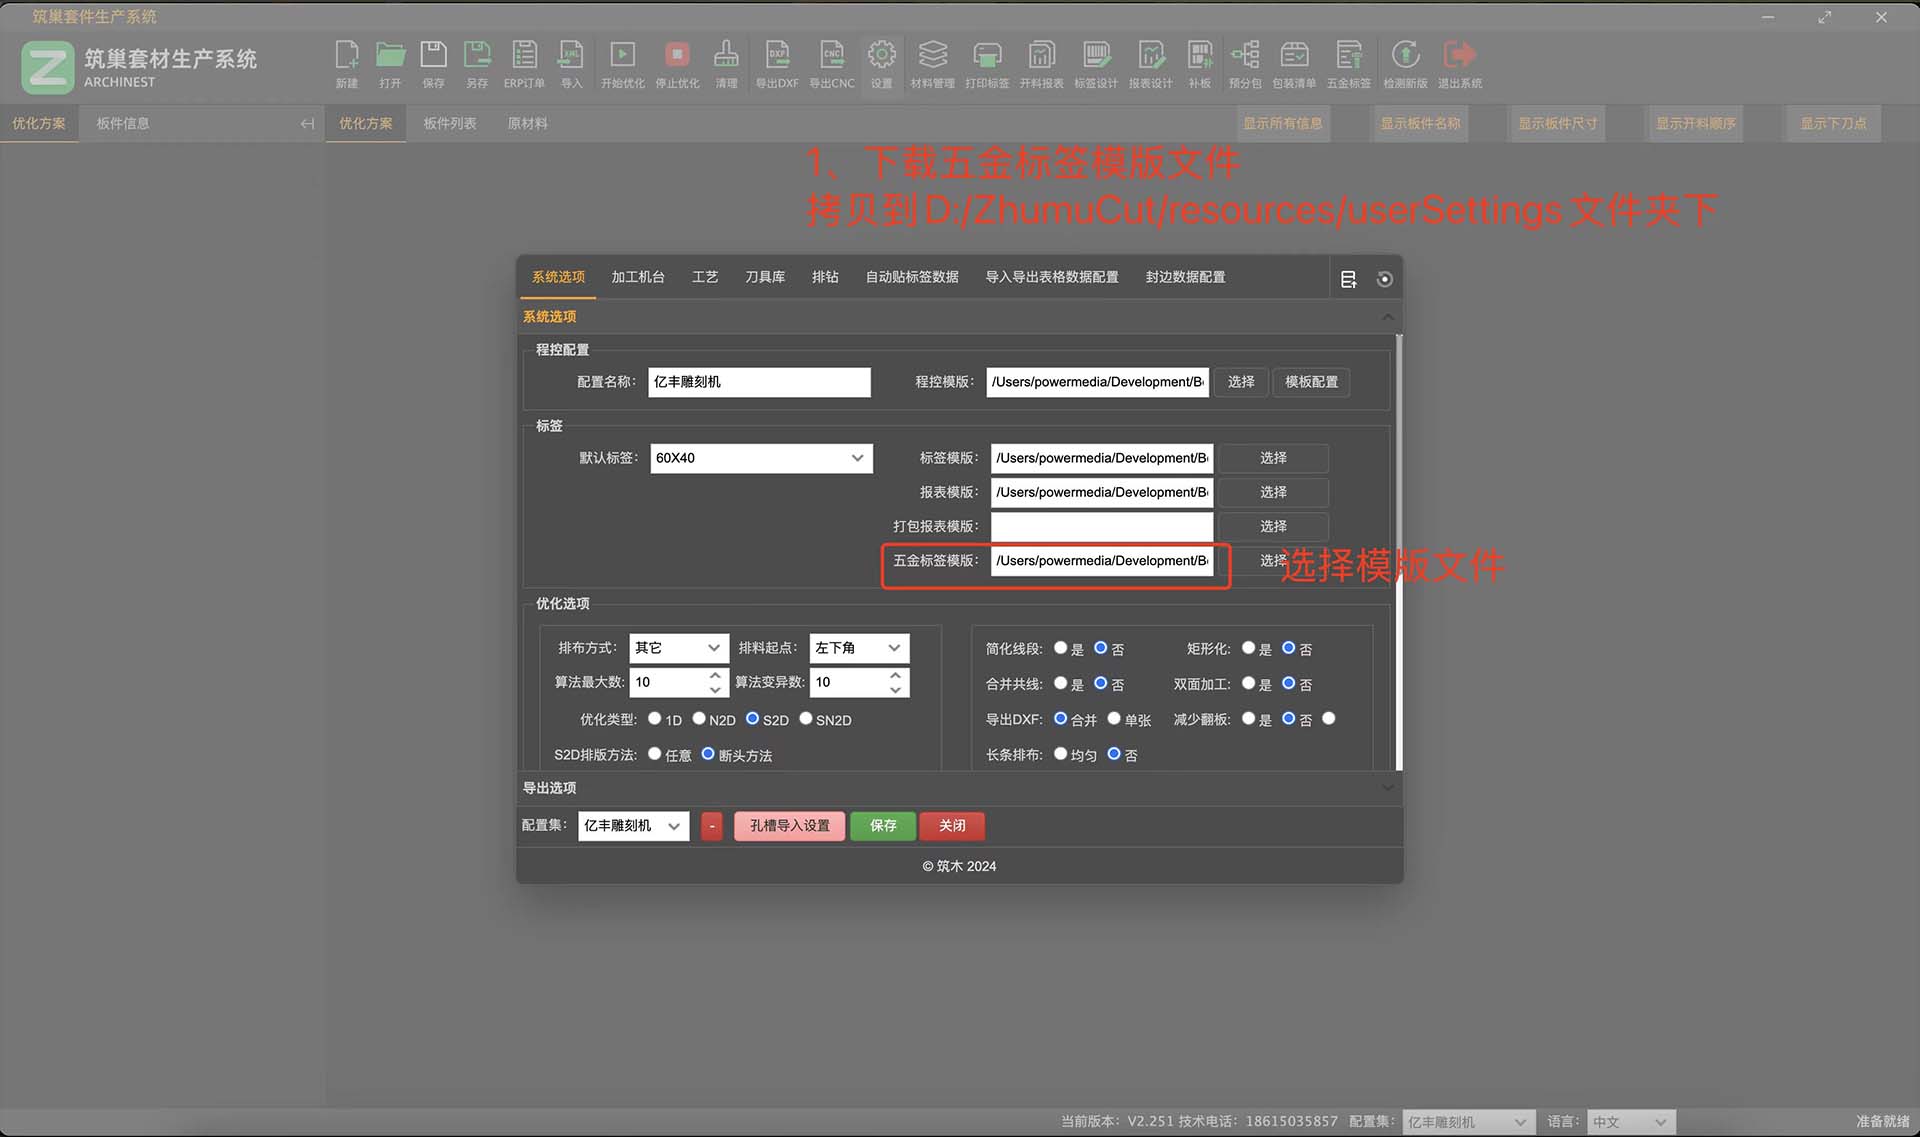Screen dimensions: 1920x1137
Task: Open the ERP订单 toolbar icon
Action: tap(524, 64)
